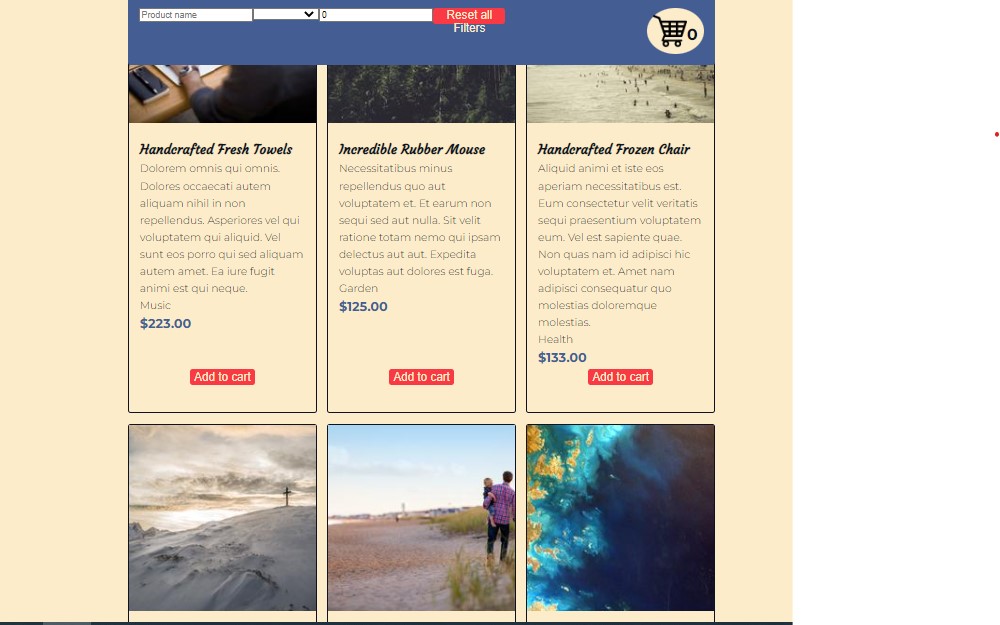Click the $223.00 price label
1000x625 pixels.
click(x=166, y=323)
